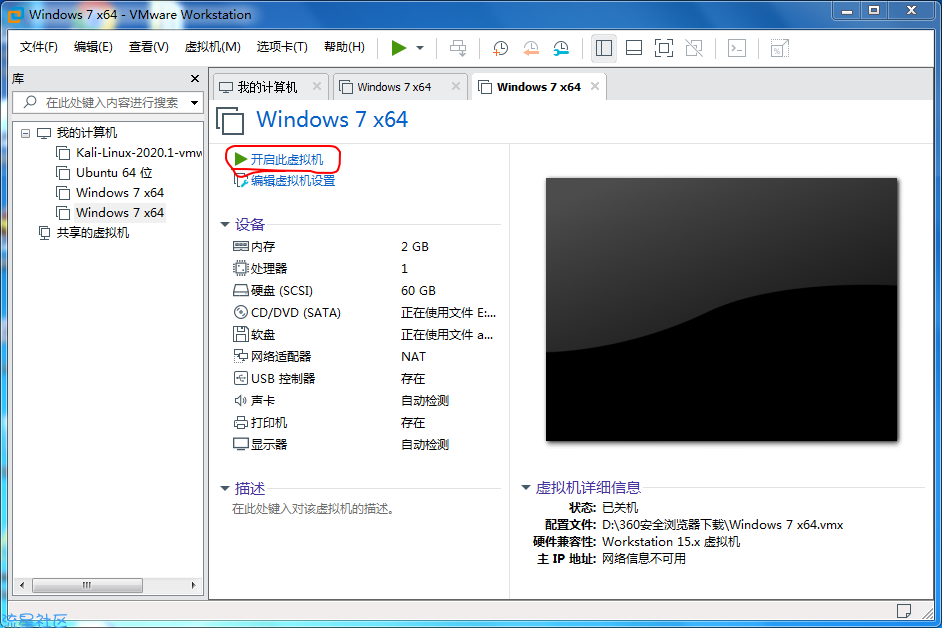Viewport: 942px width, 628px height.
Task: Toggle the library sidebar view icon
Action: click(x=604, y=48)
